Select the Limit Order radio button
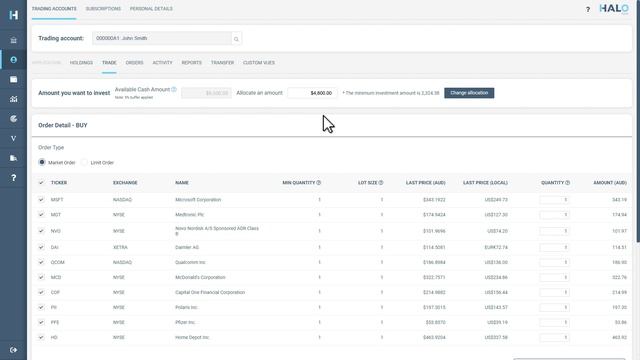Viewport: 640px width, 360px height. (x=84, y=162)
